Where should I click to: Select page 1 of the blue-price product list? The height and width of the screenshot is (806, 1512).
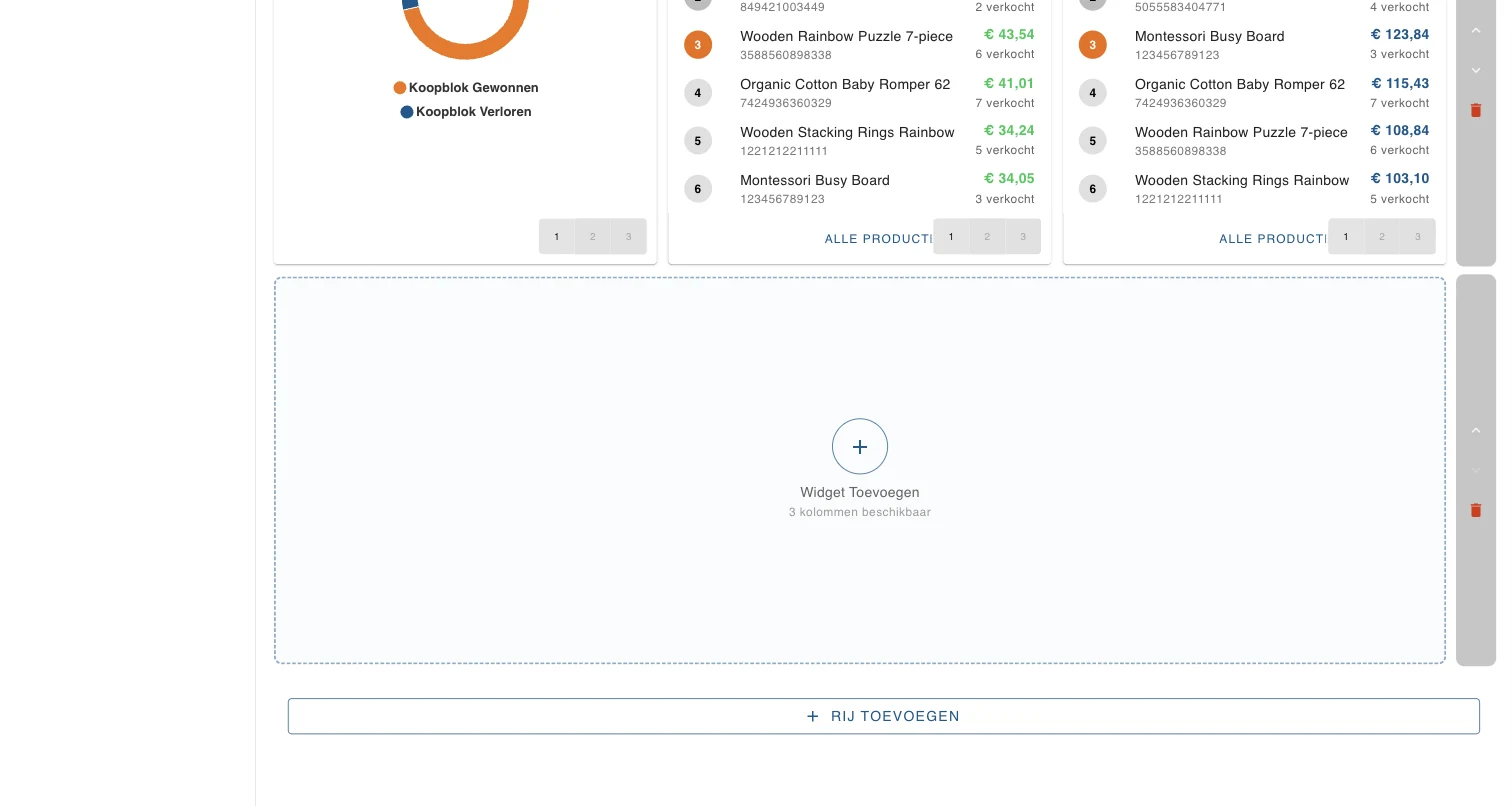point(1346,237)
